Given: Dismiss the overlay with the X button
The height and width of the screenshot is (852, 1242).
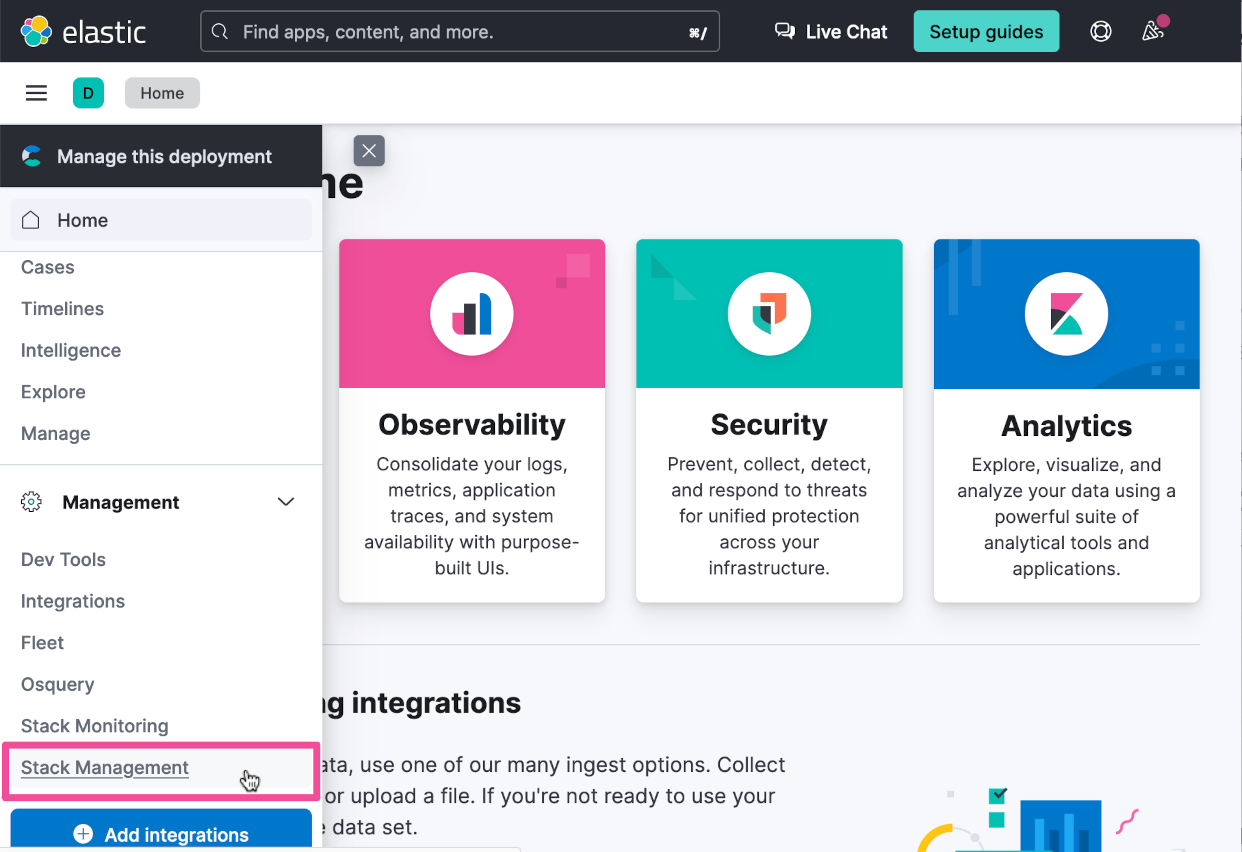Looking at the screenshot, I should 368,150.
